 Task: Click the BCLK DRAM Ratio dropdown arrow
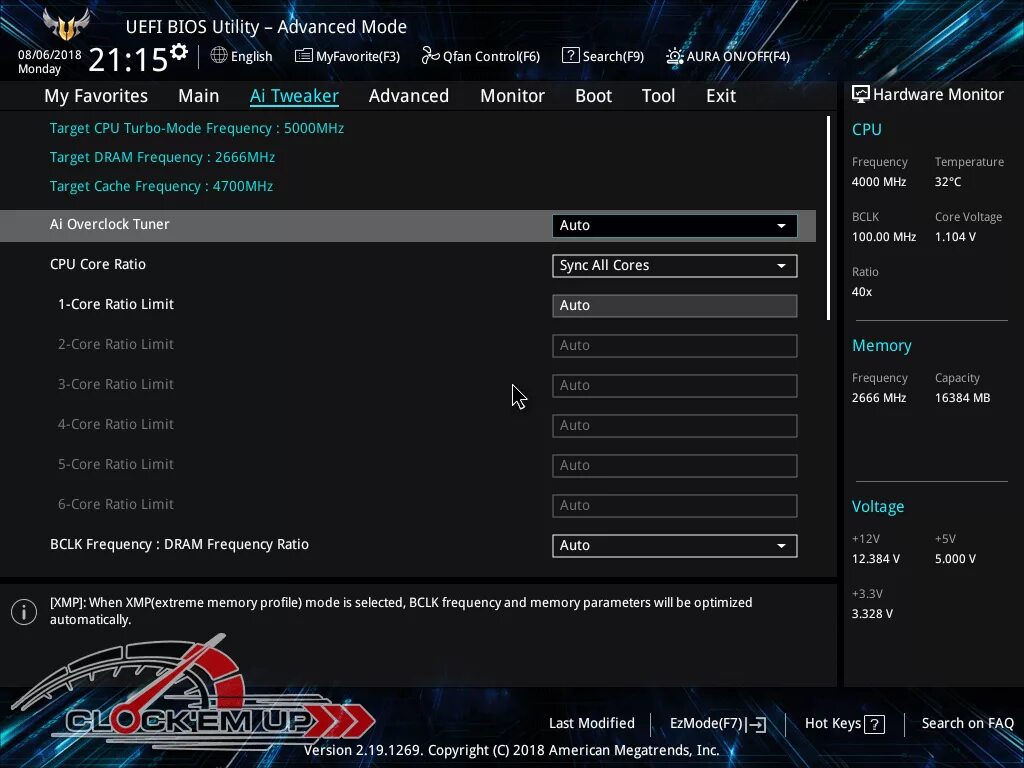pos(781,547)
